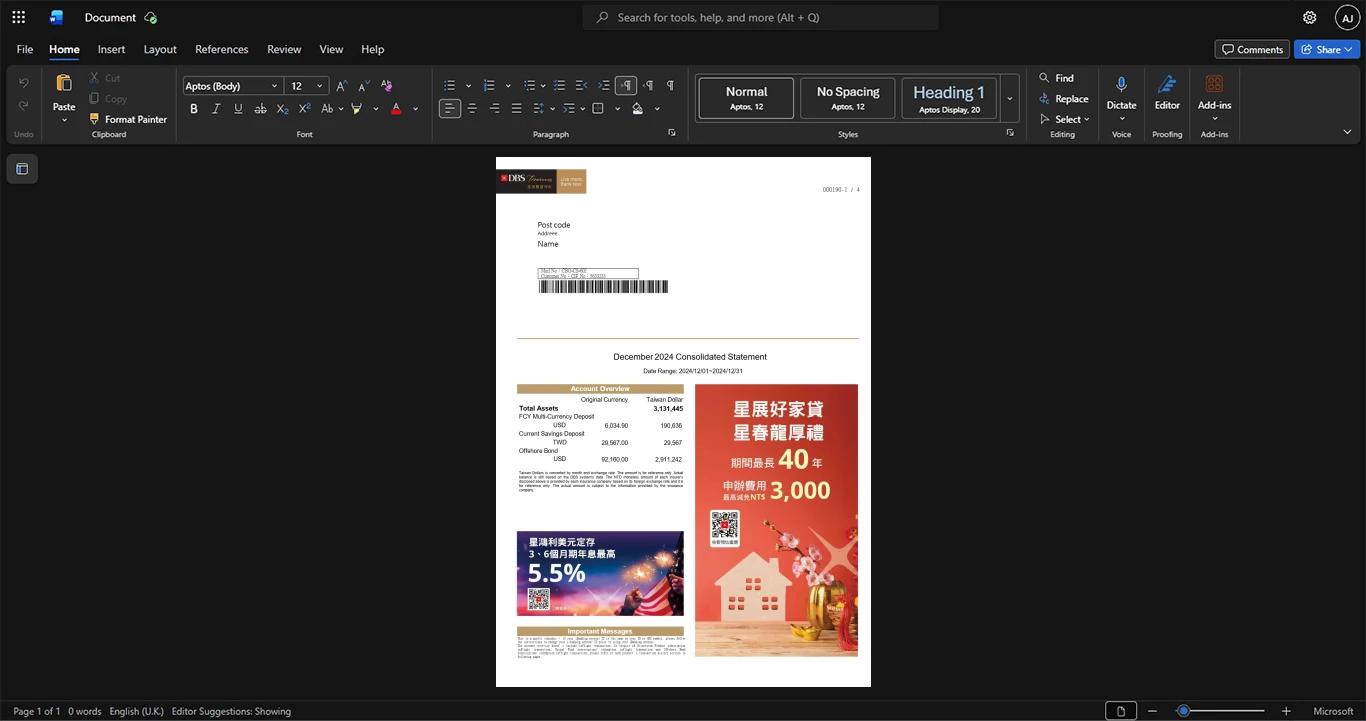Open highlight color dropdown arrow
Viewport: 1366px width, 721px height.
click(376, 108)
